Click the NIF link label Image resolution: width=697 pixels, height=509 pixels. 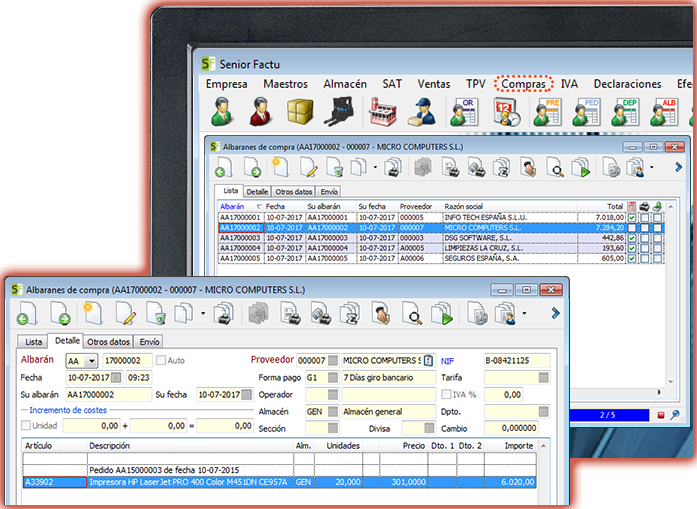point(447,361)
